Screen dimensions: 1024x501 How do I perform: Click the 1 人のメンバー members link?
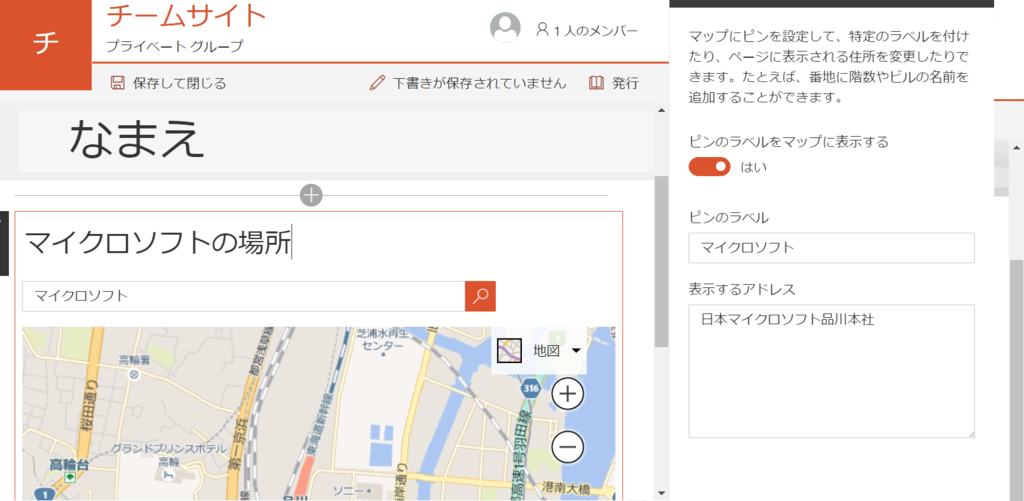click(586, 30)
